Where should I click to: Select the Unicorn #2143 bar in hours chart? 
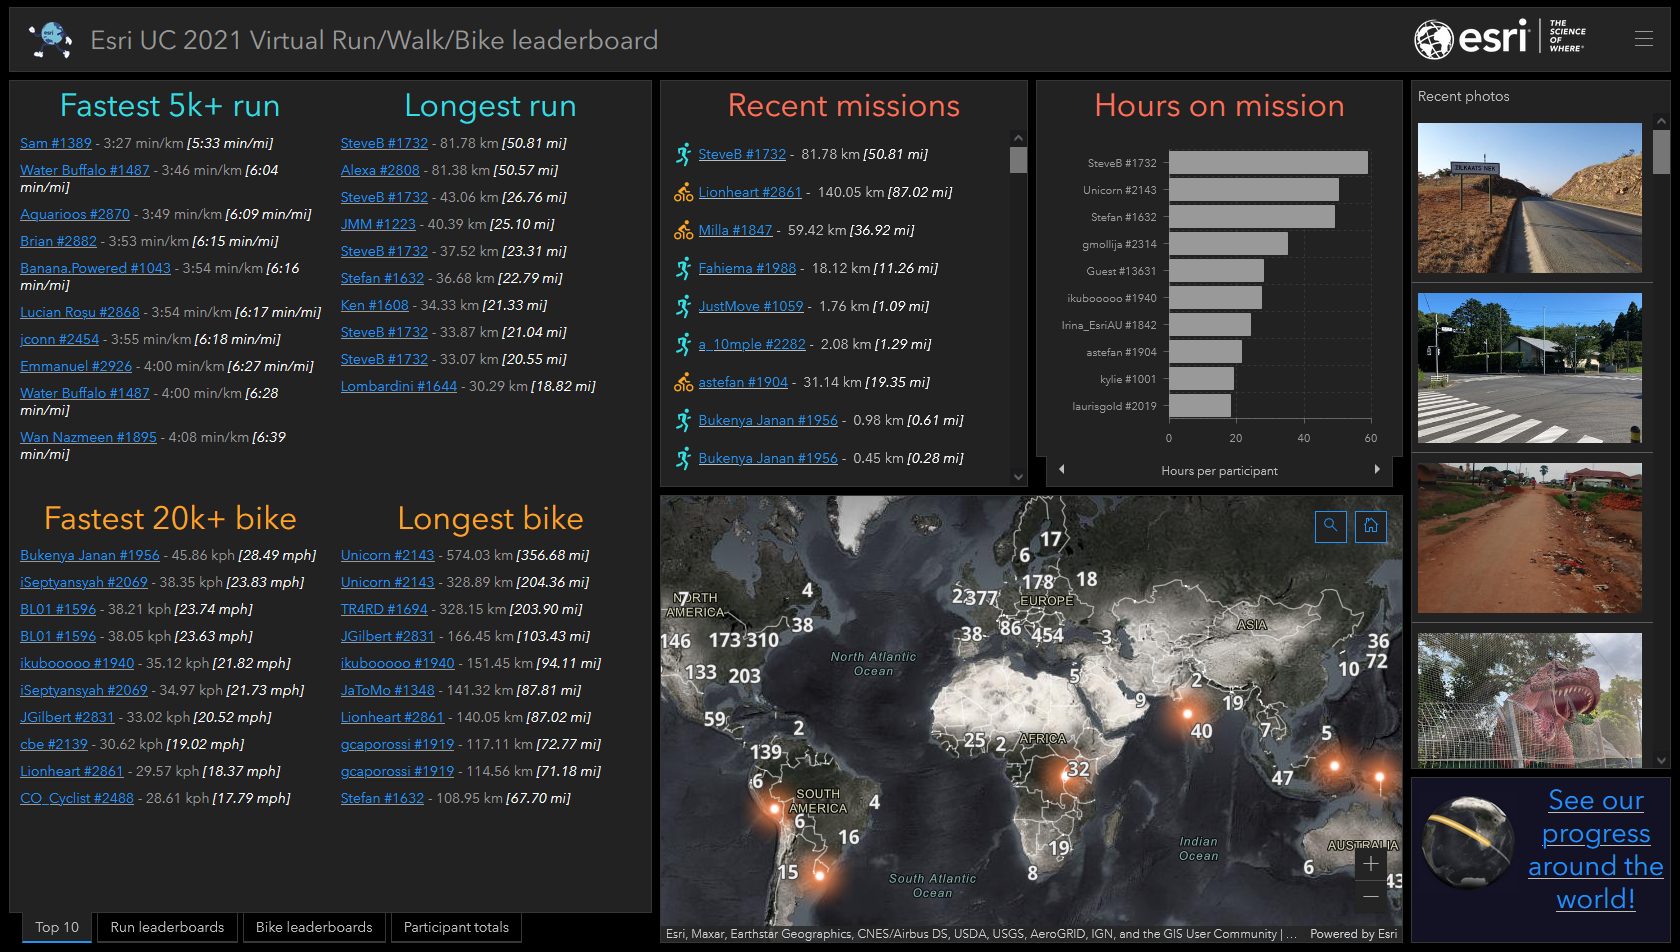pyautogui.click(x=1254, y=190)
